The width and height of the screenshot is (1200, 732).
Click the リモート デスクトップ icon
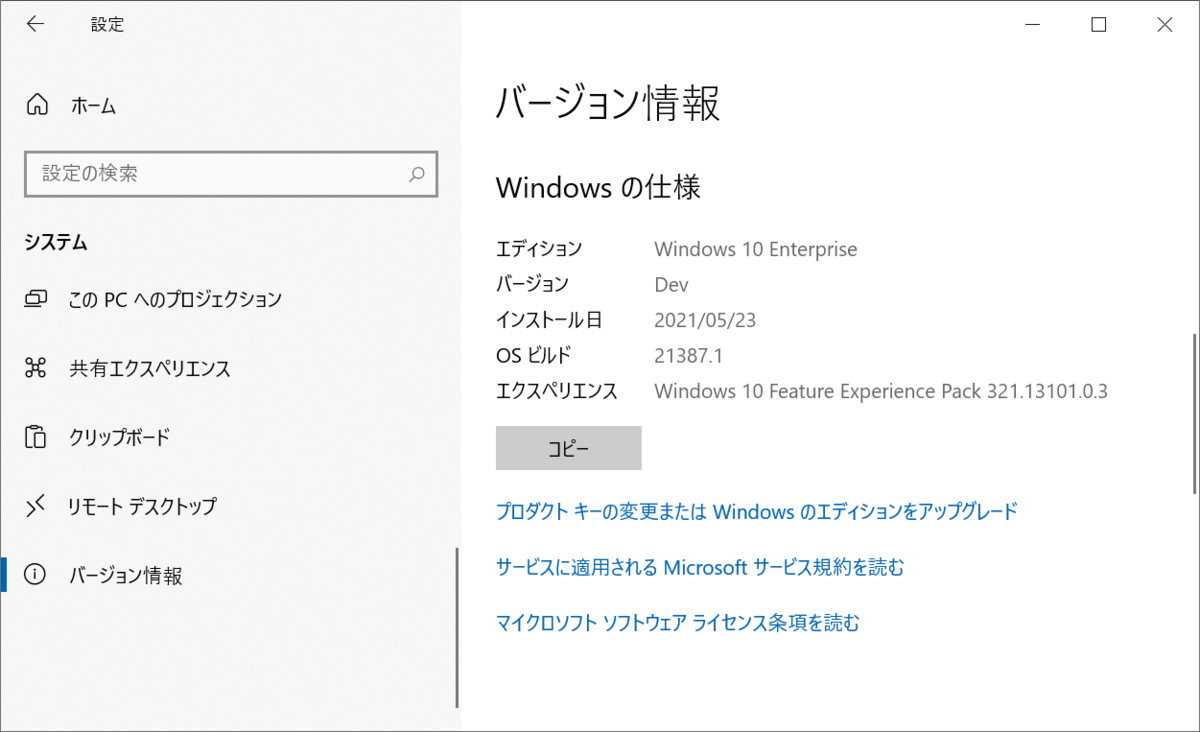pyautogui.click(x=36, y=506)
